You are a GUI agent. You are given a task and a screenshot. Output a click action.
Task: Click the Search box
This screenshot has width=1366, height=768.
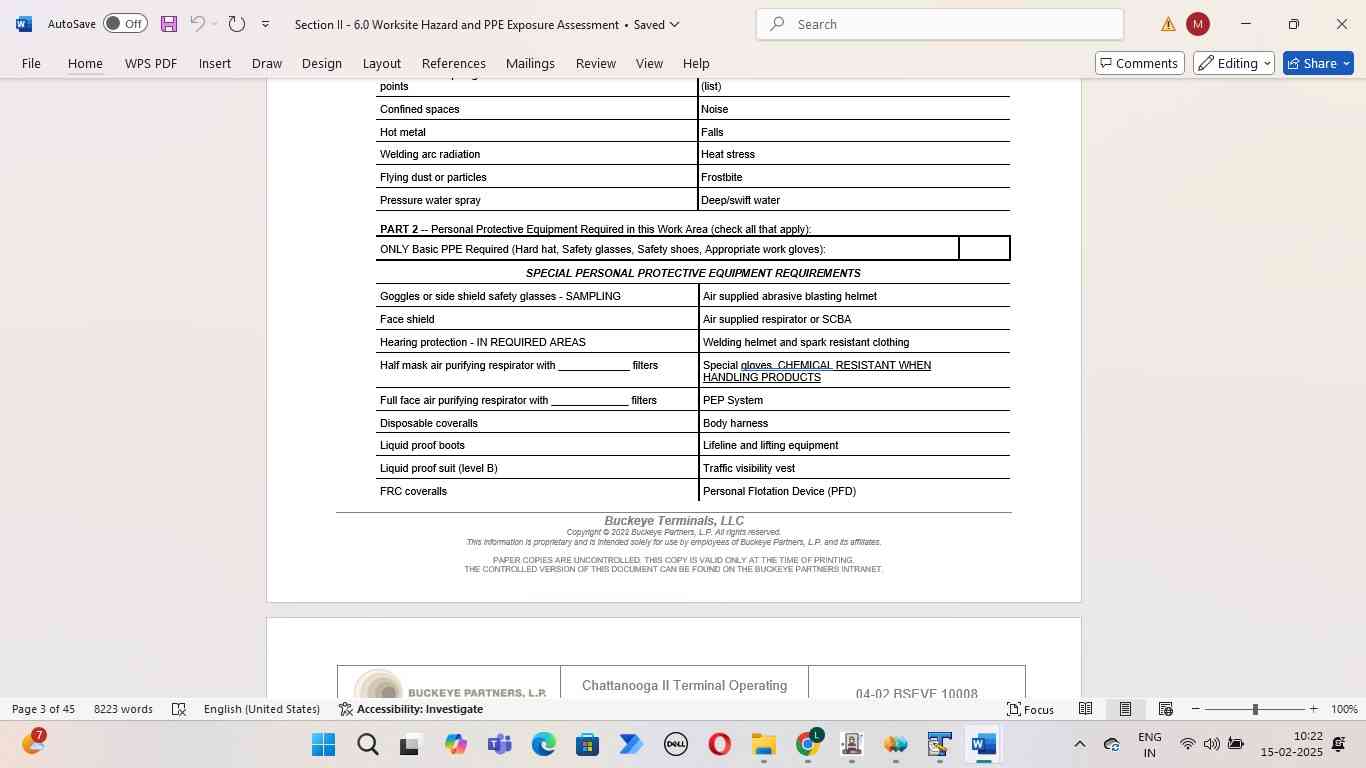[940, 24]
